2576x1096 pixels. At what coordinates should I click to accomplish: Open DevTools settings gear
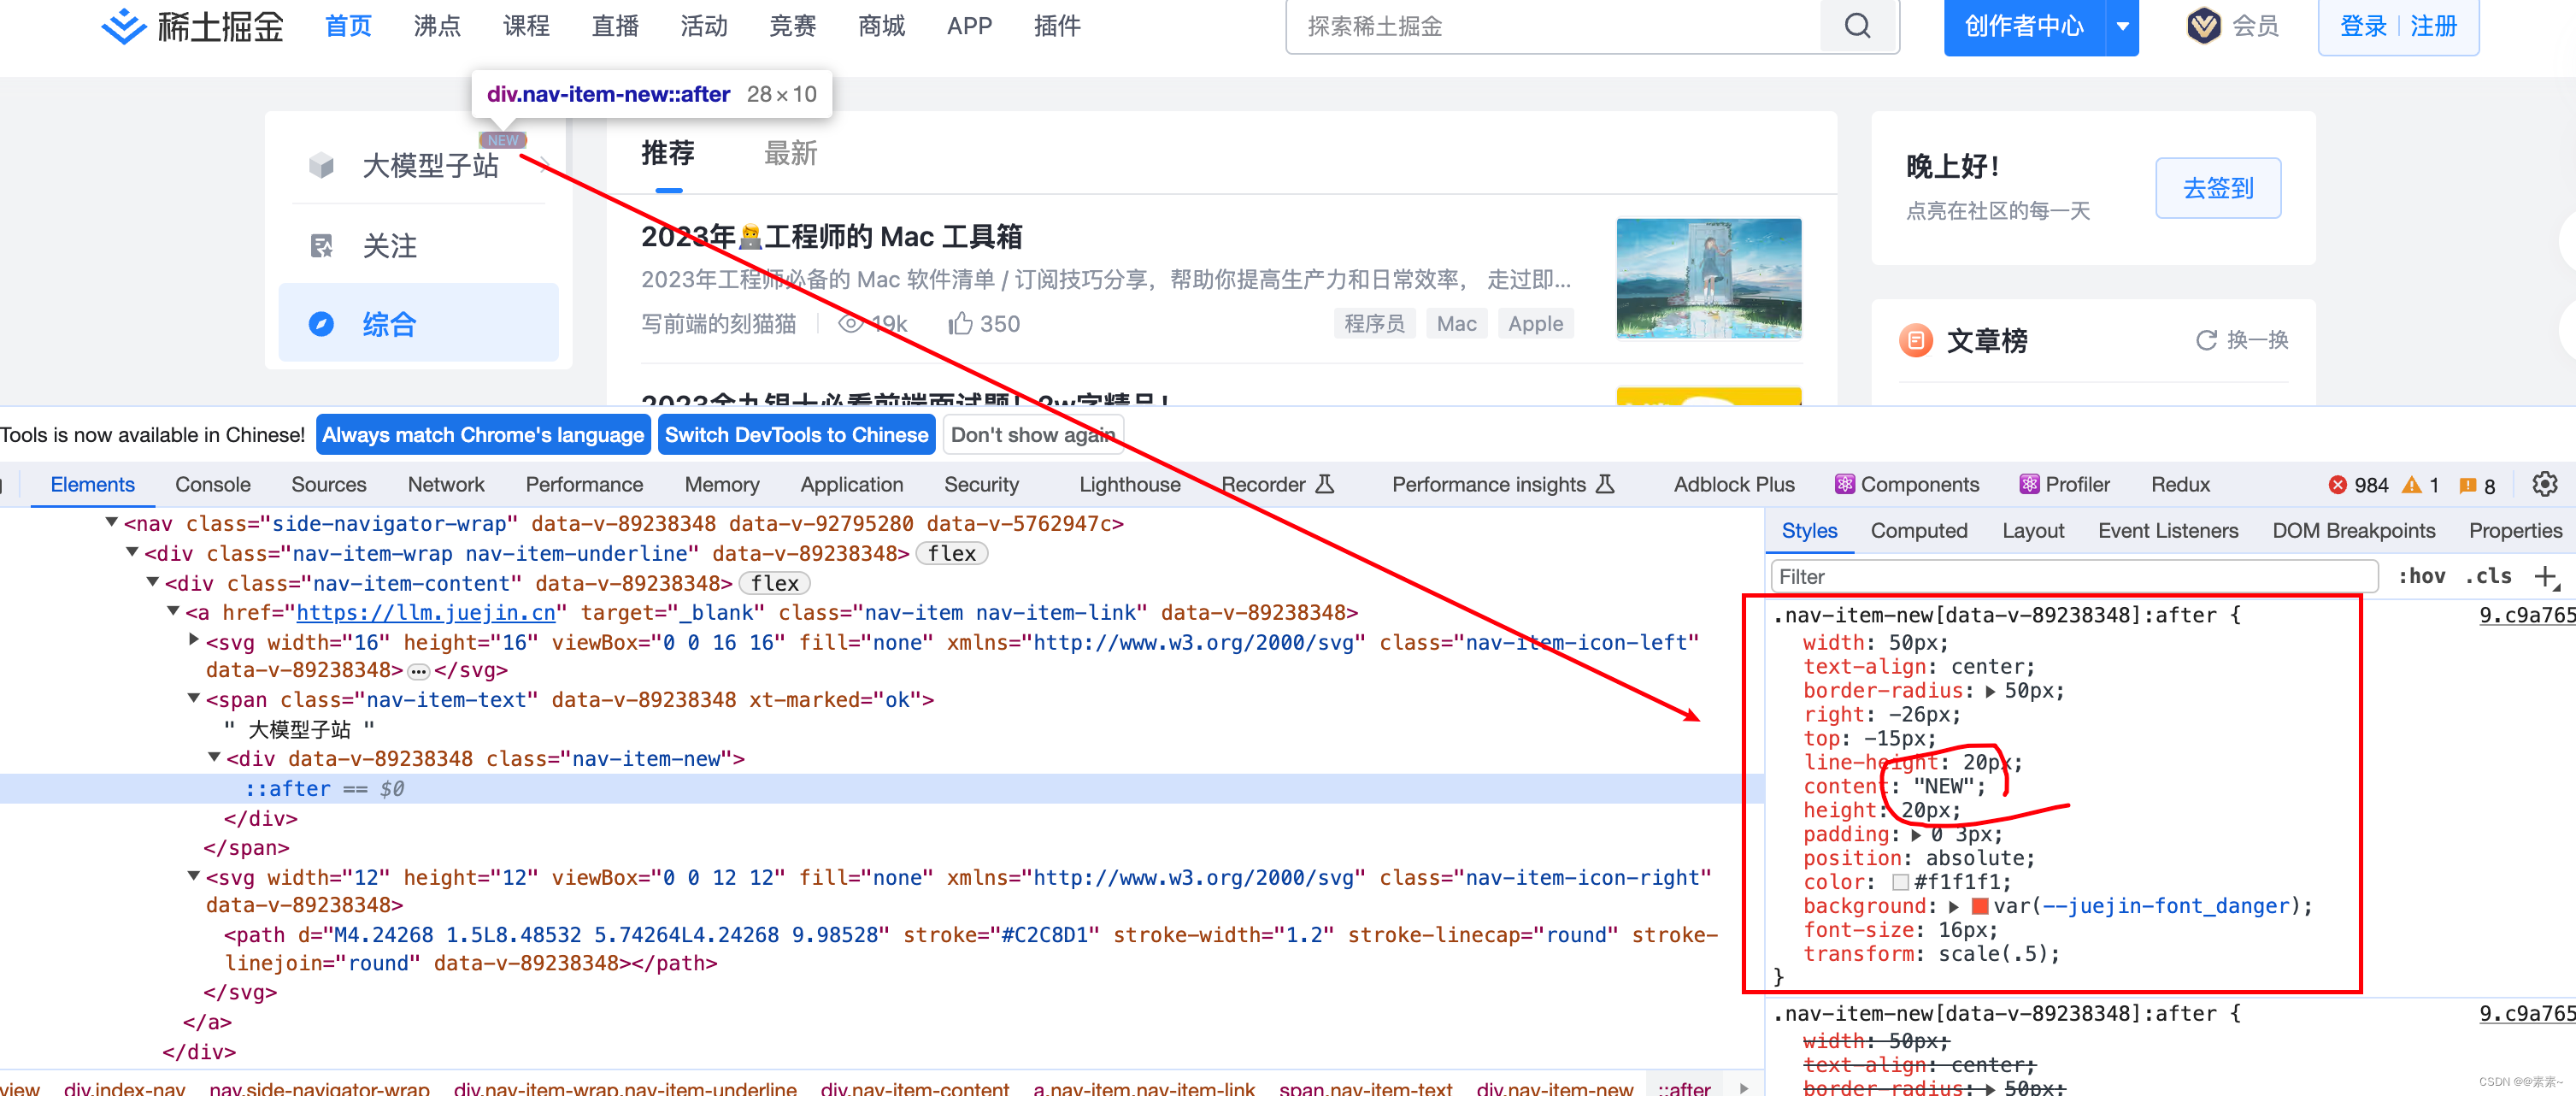[x=2544, y=485]
